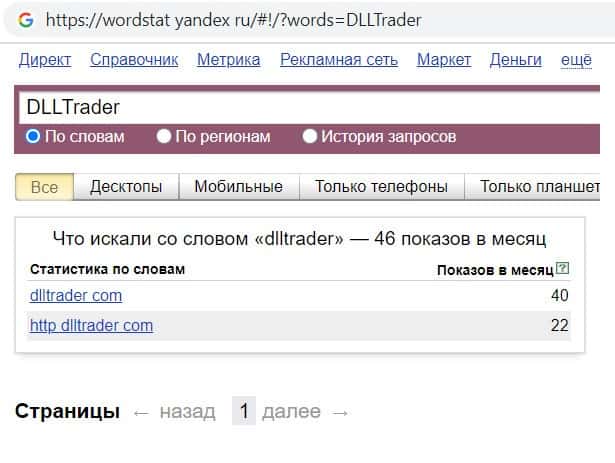Click the назад pagination link
615x463 pixels.
coord(187,412)
